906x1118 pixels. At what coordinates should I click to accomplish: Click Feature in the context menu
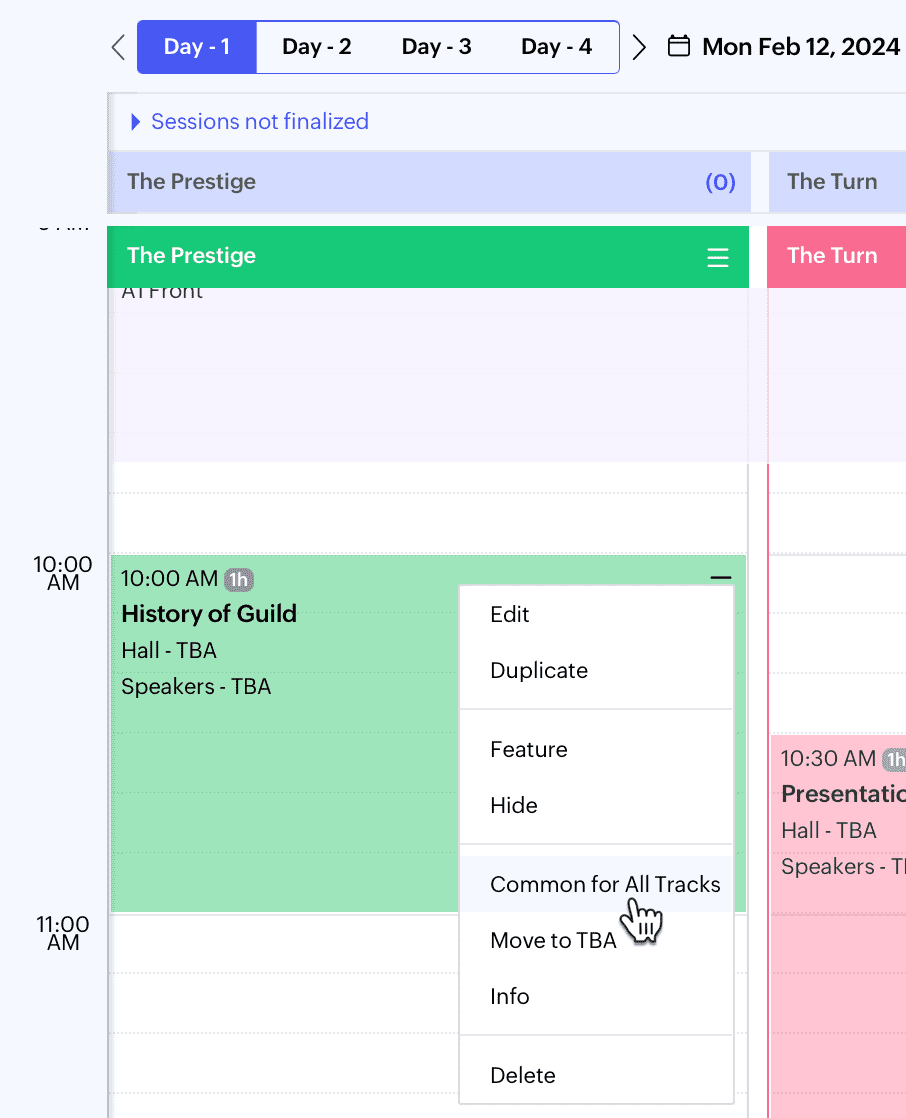(529, 750)
